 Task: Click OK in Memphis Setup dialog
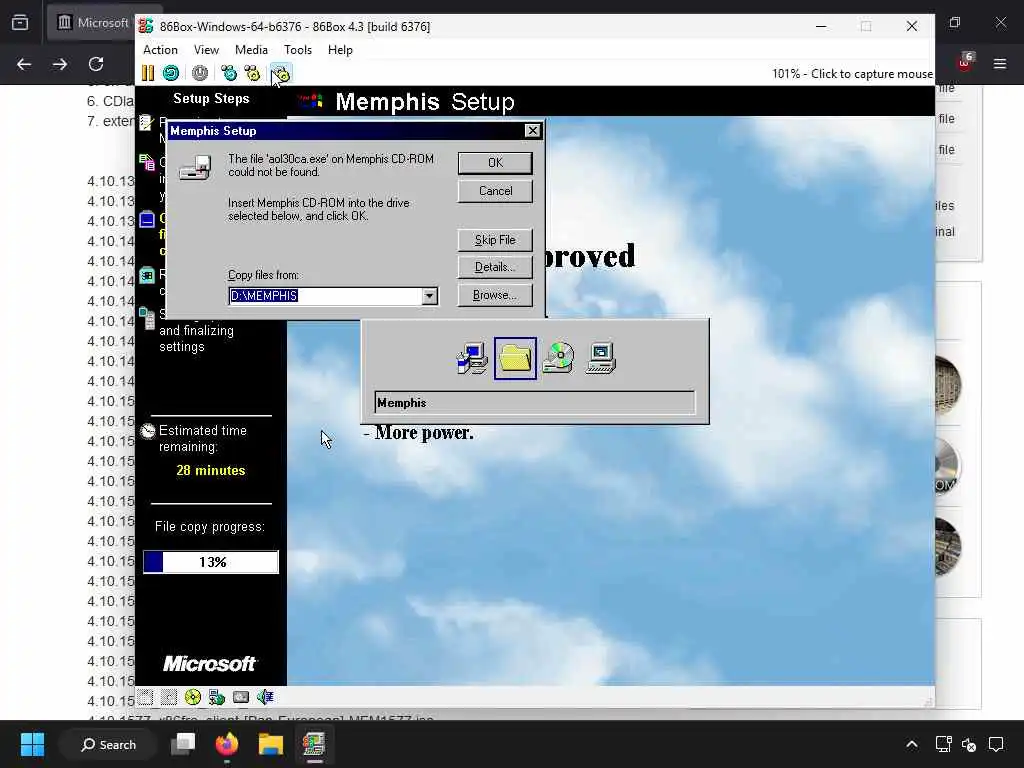point(495,163)
